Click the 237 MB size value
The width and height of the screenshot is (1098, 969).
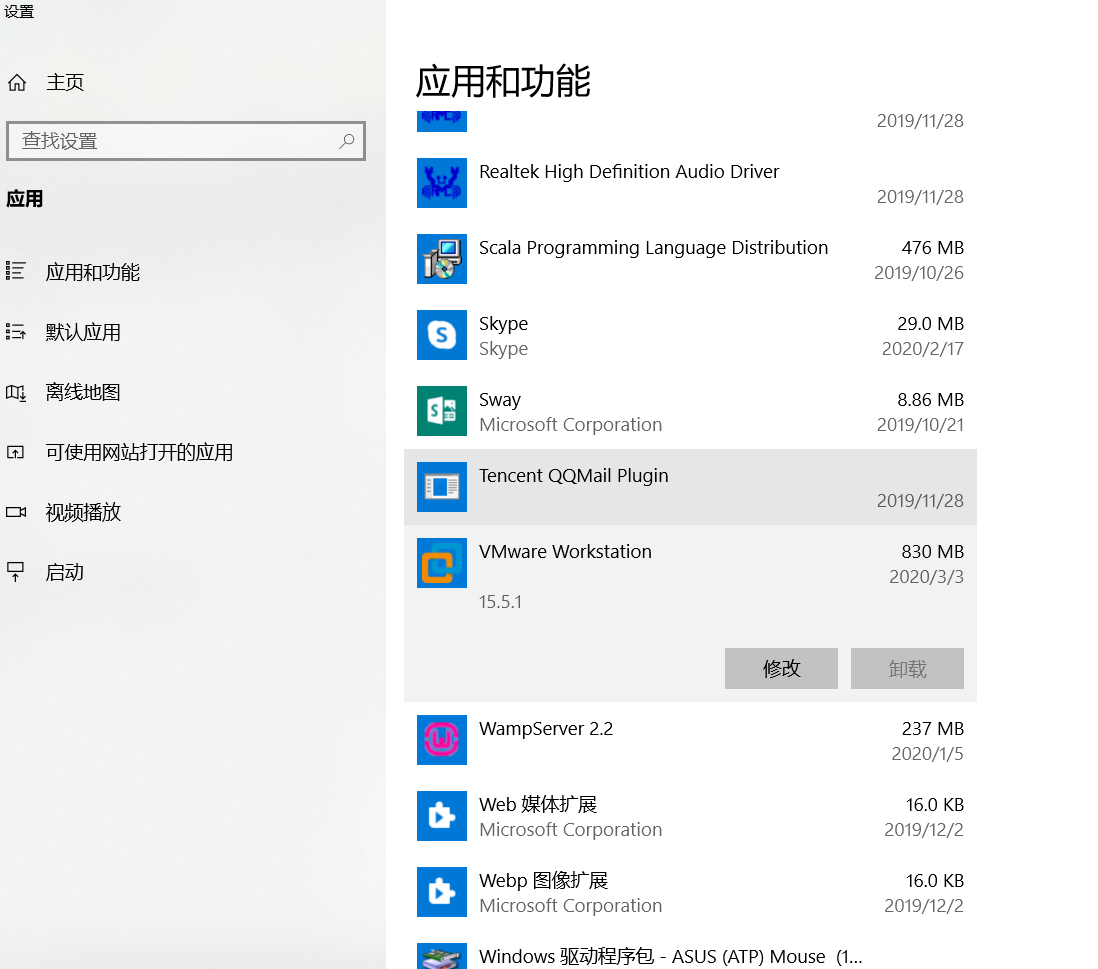pyautogui.click(x=933, y=729)
